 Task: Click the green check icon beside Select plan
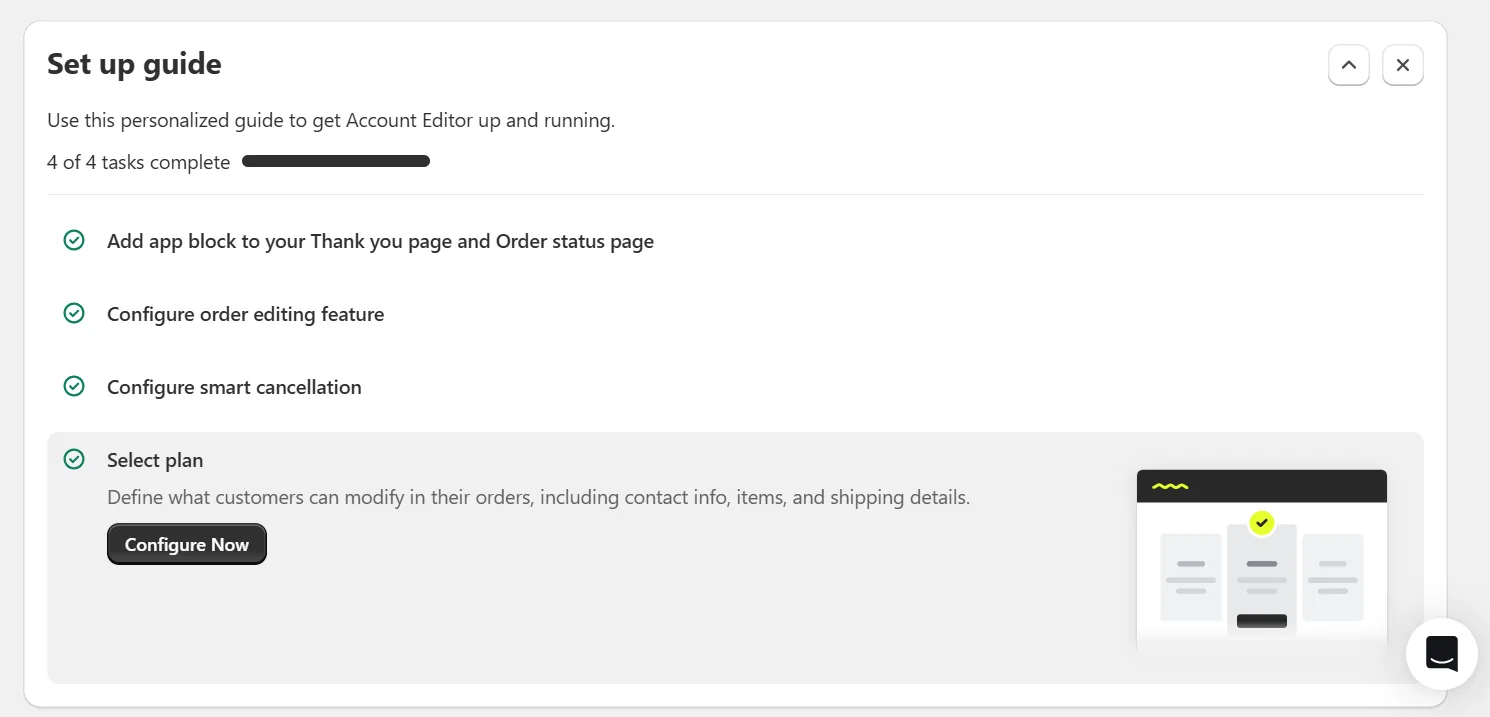[74, 459]
